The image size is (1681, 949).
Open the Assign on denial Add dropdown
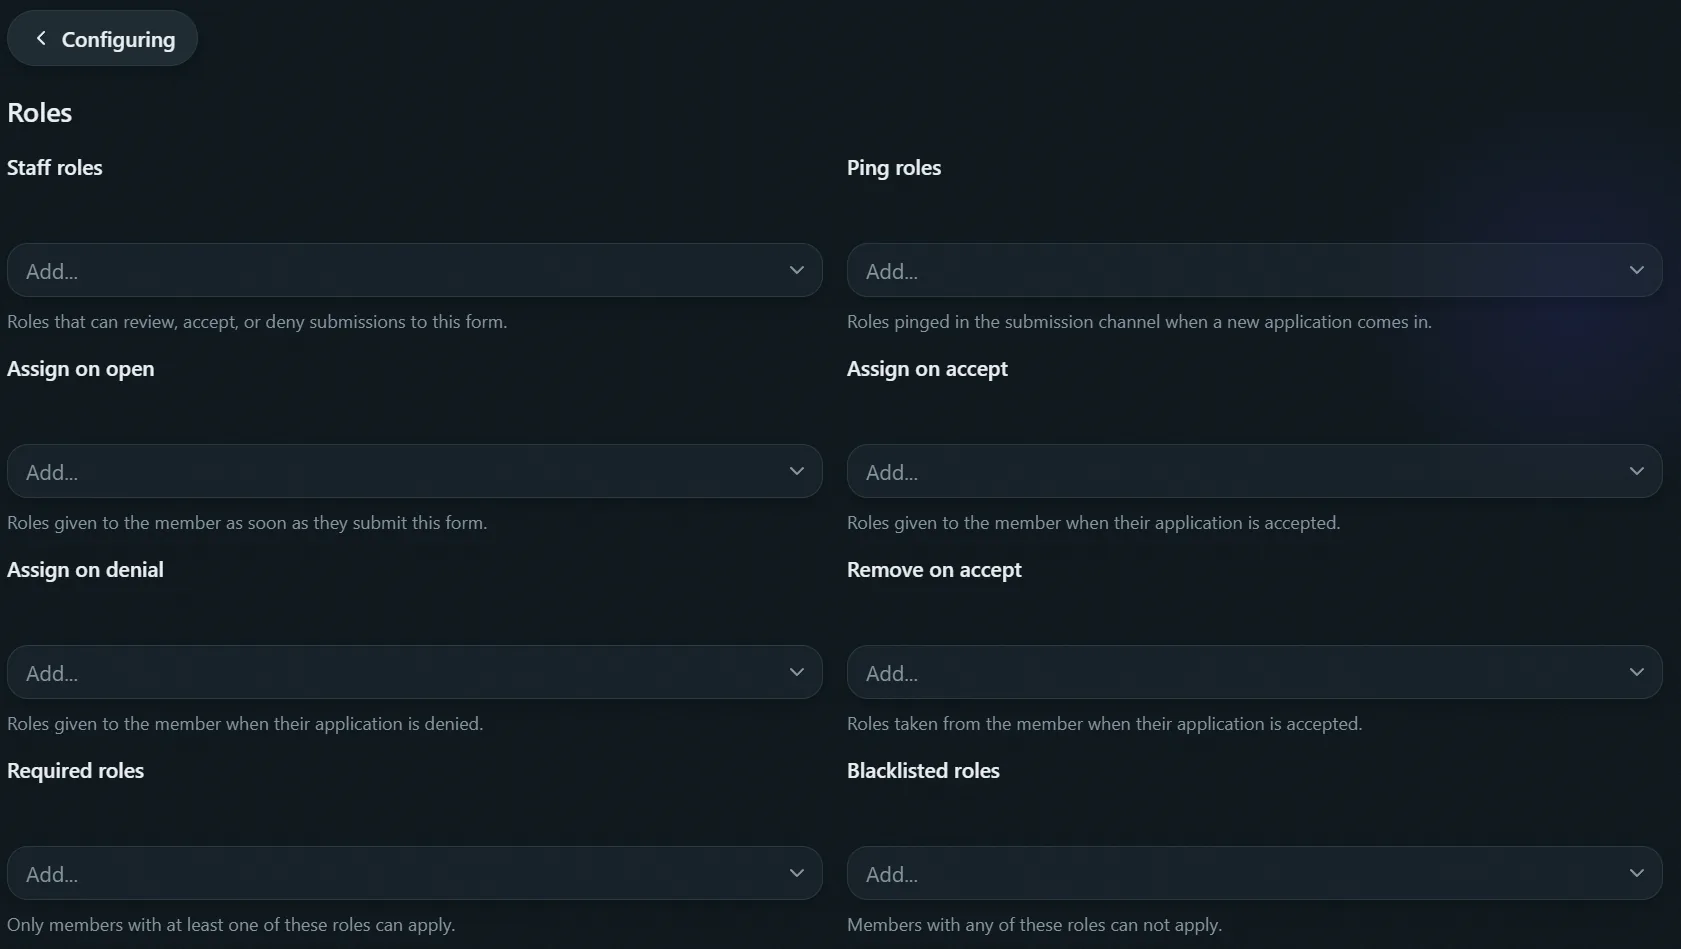[414, 672]
